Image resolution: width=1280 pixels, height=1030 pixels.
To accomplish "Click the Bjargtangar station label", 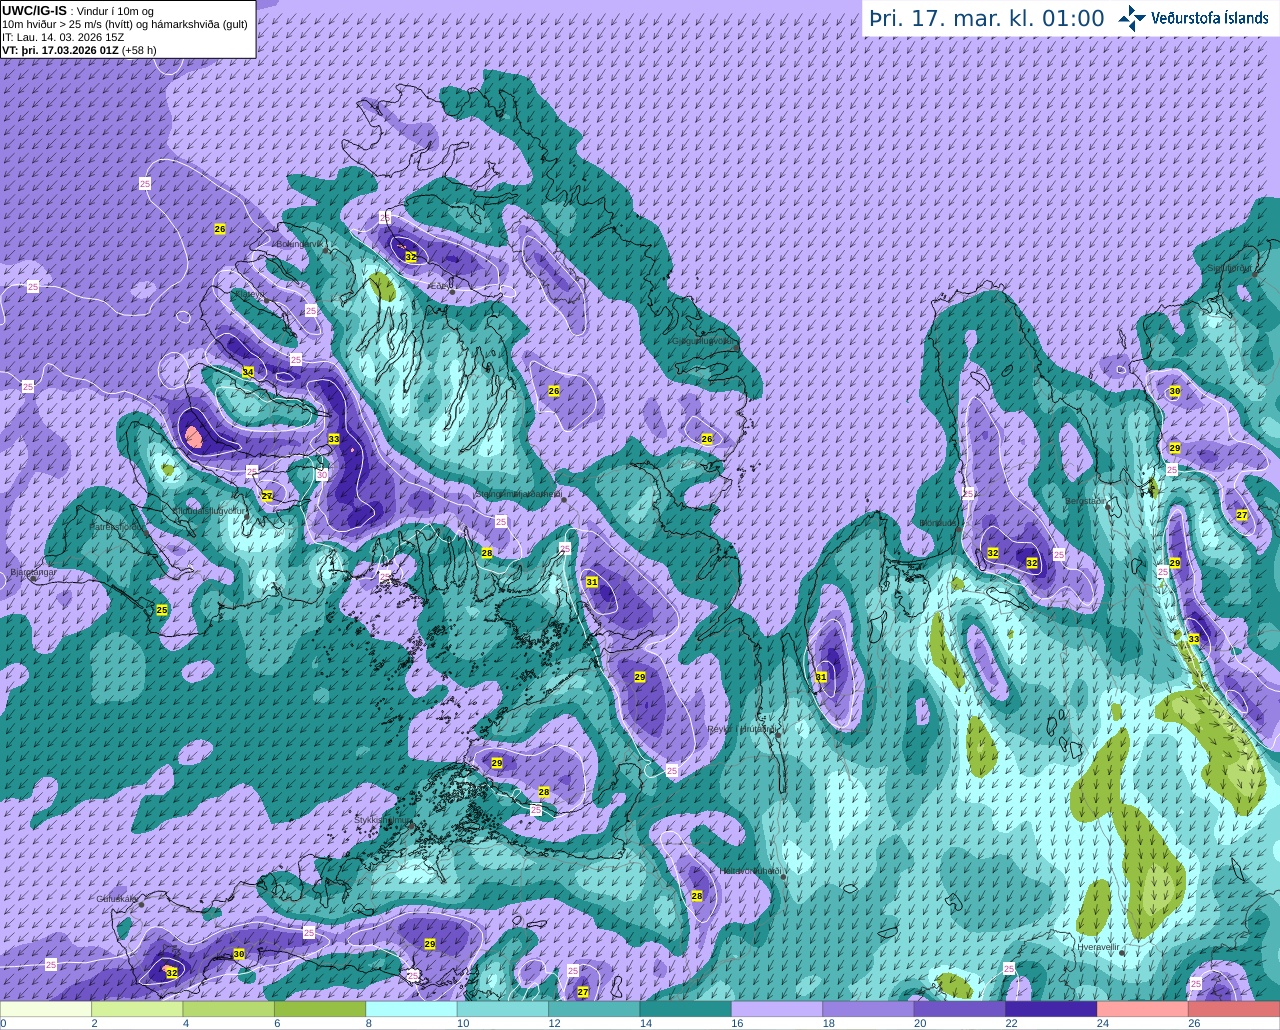I will pos(33,573).
